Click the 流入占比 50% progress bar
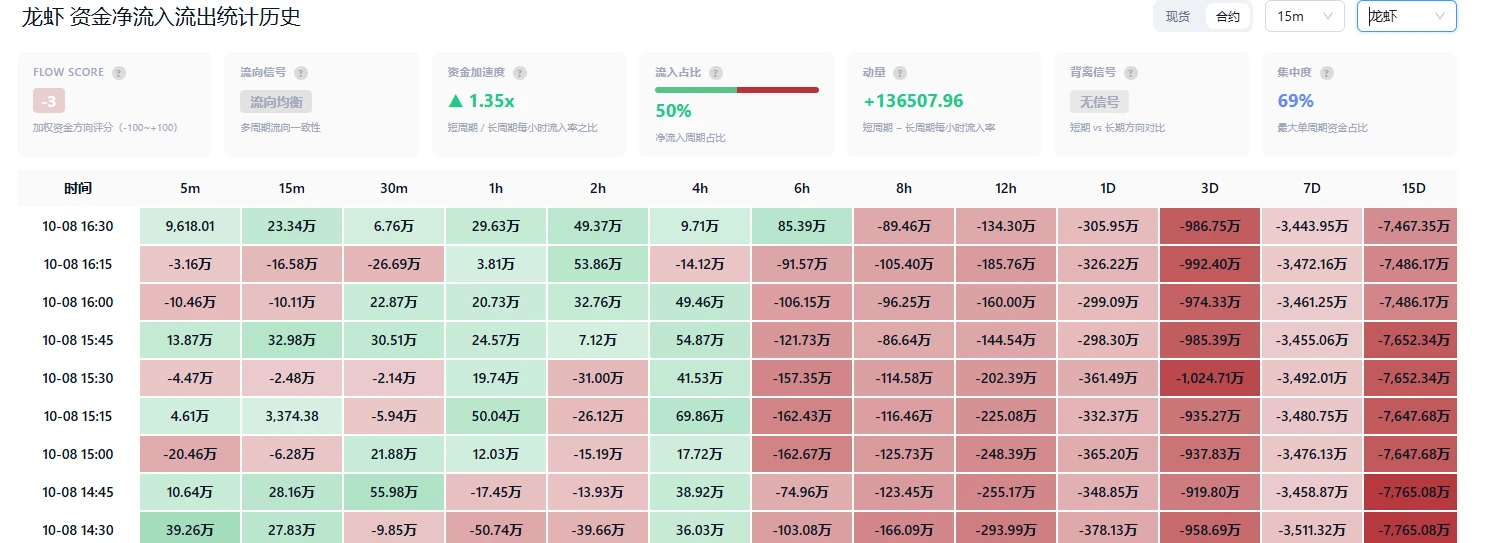 [737, 90]
